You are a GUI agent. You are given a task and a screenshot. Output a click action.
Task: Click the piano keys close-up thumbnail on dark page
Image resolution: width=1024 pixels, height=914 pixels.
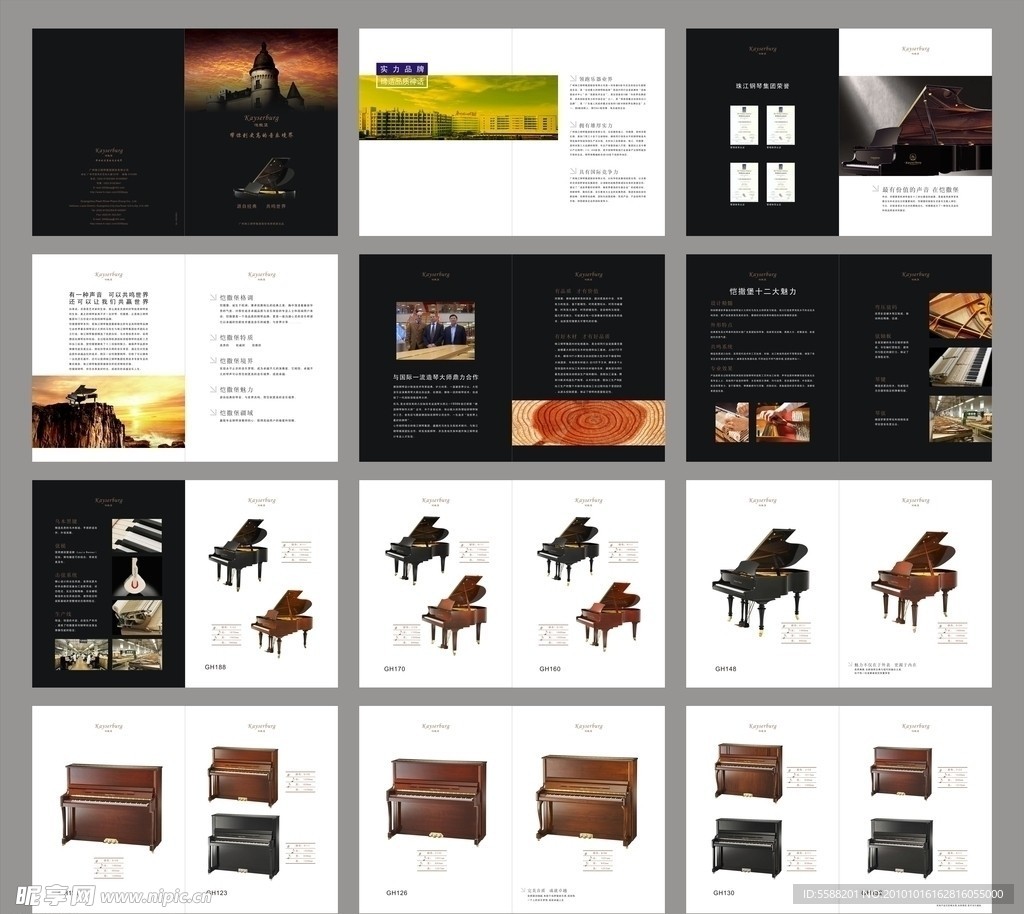point(137,535)
